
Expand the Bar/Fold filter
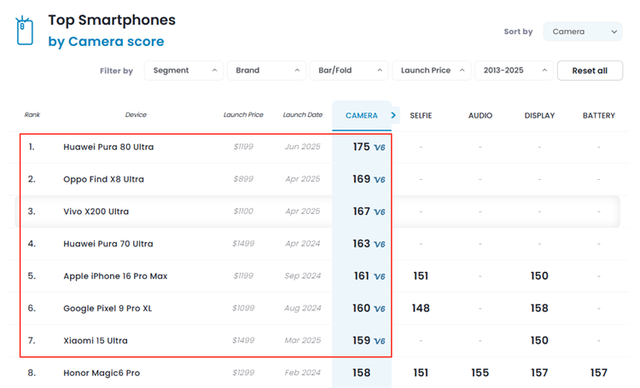tap(349, 71)
